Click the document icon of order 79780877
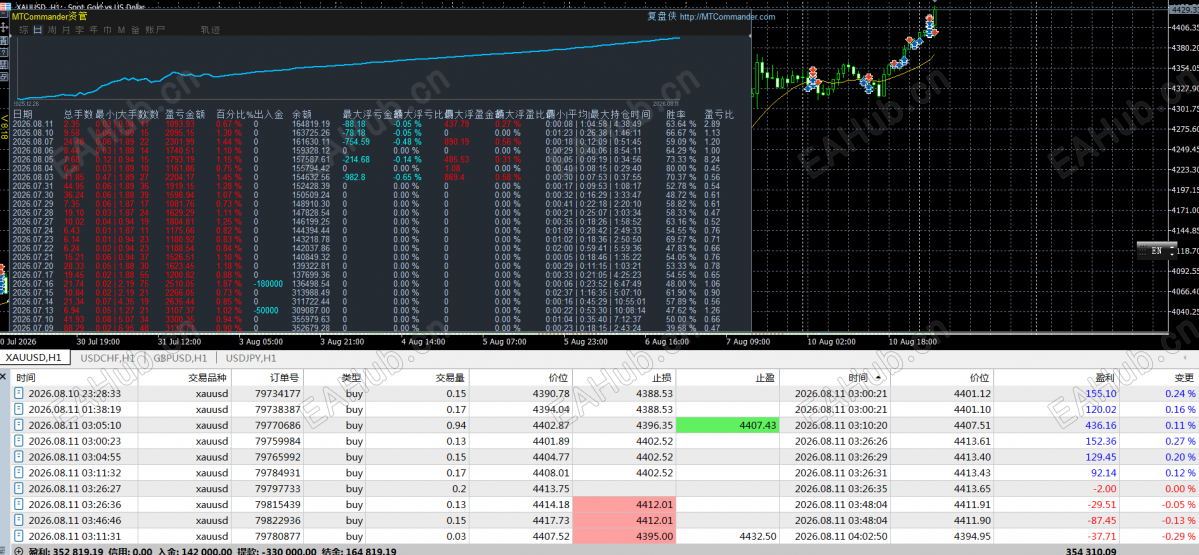The height and width of the screenshot is (555, 1199). click(x=20, y=537)
